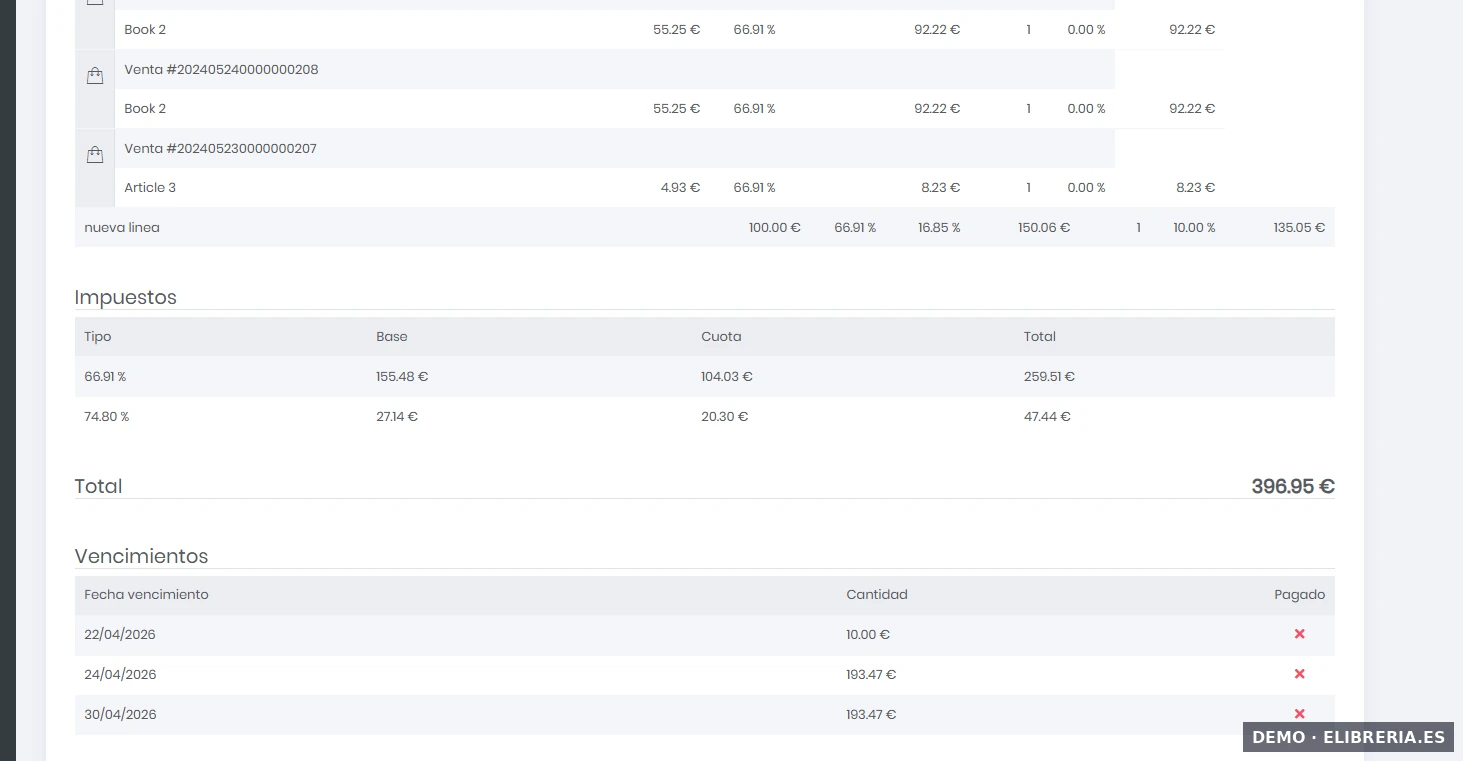Select the 74.80 % tax row
Image resolution: width=1463 pixels, height=761 pixels.
pyautogui.click(x=107, y=417)
